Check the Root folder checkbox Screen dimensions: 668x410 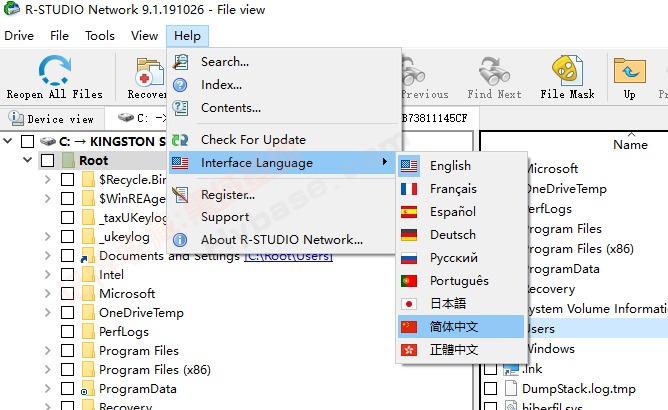coord(47,161)
